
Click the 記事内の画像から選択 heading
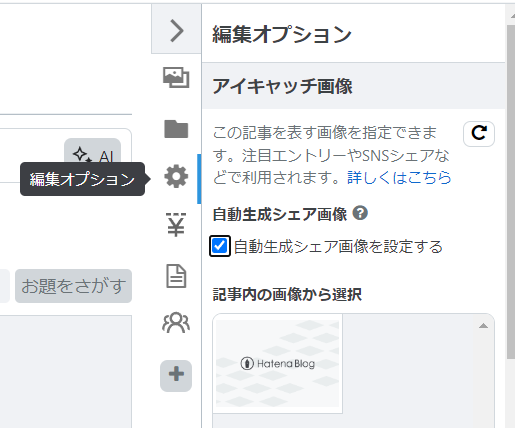[287, 295]
